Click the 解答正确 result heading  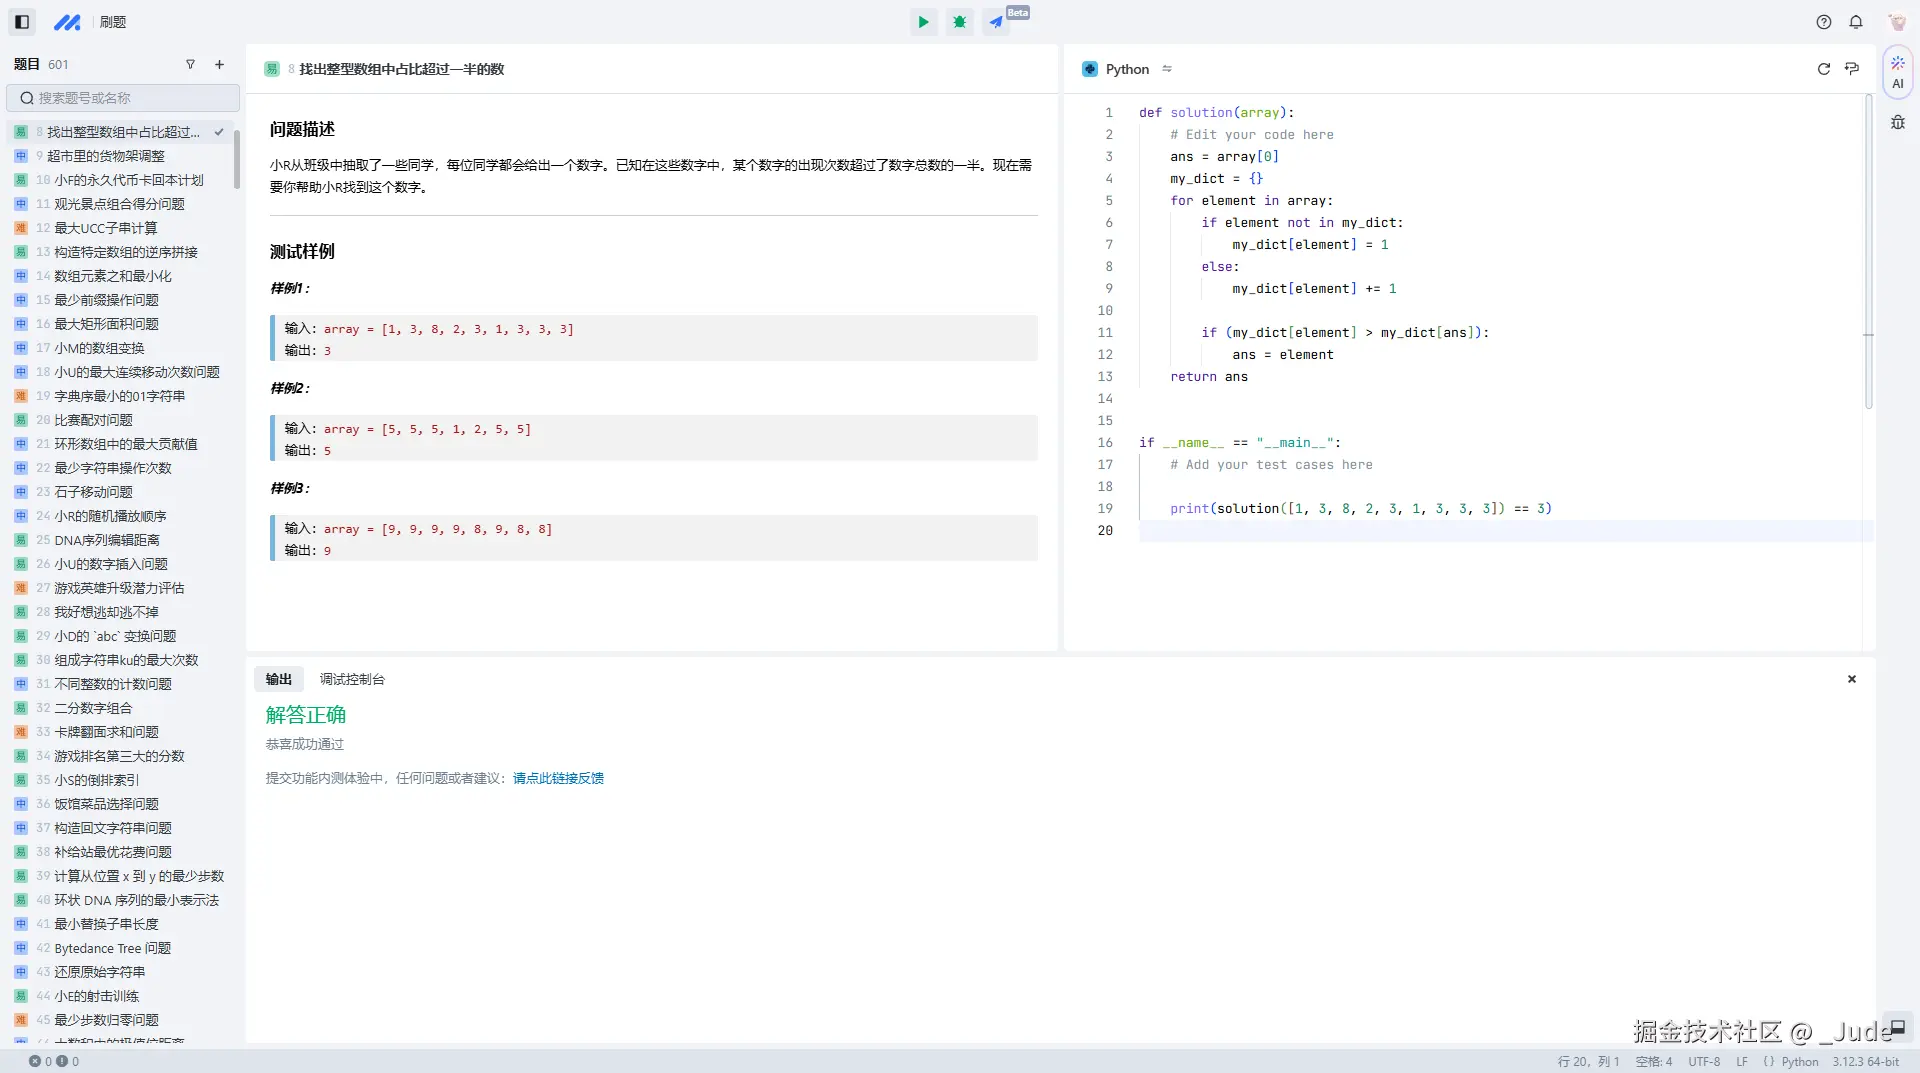[305, 715]
